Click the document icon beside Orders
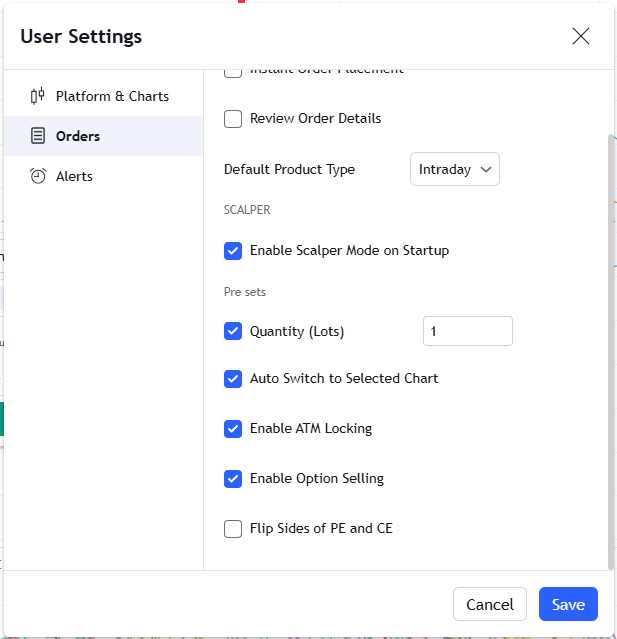617x639 pixels. [38, 136]
